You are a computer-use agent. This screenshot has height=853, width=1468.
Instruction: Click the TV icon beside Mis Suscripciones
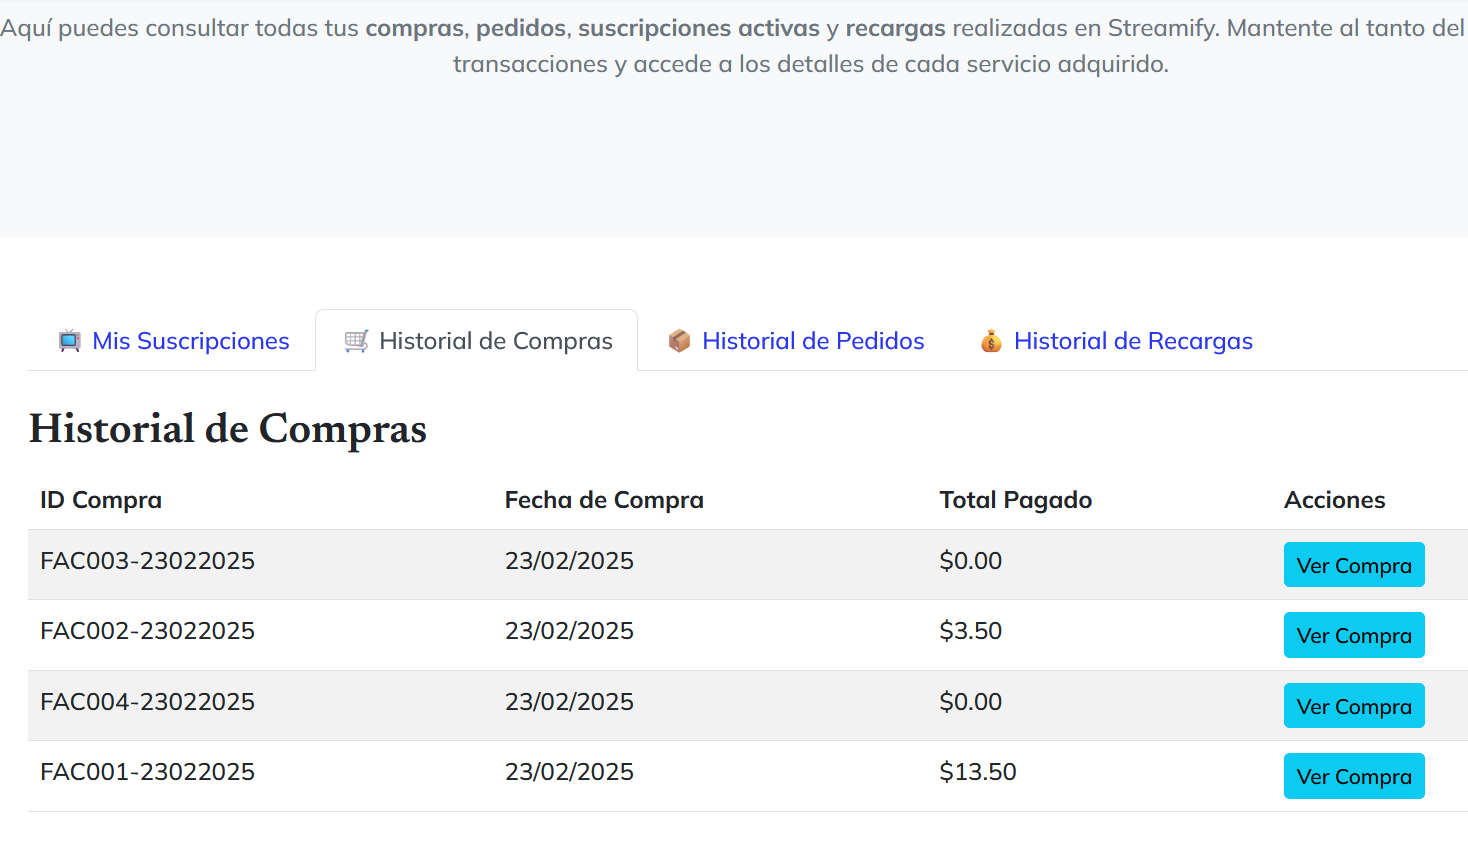coord(68,341)
